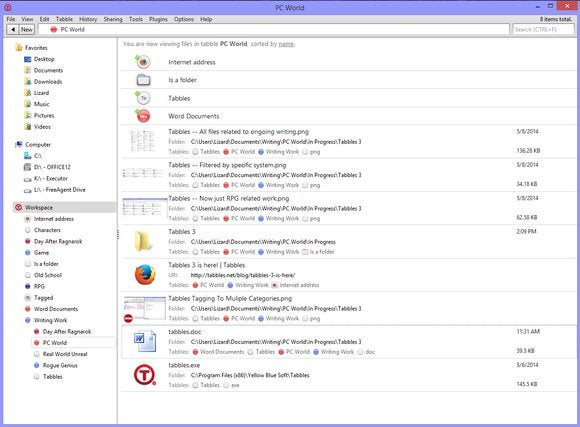Screen dimensions: 580x427
Task: Open the Options menu
Action: pos(184,19)
